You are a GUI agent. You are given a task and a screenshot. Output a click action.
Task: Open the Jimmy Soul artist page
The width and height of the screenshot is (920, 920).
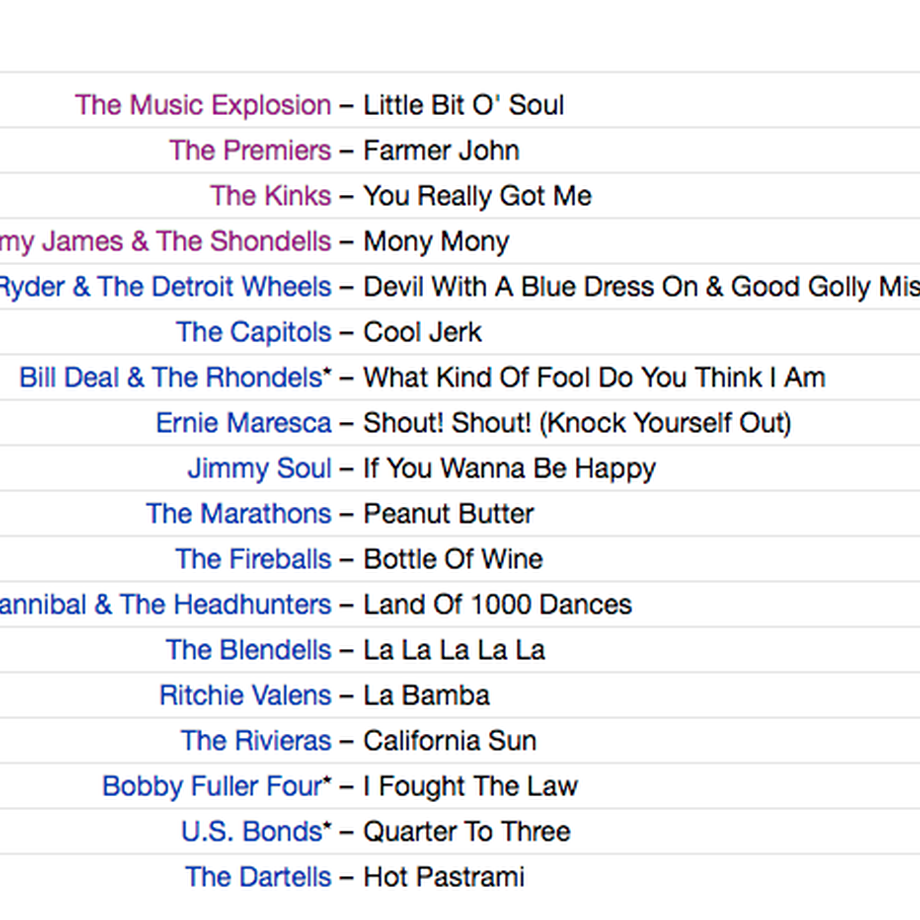tap(259, 468)
